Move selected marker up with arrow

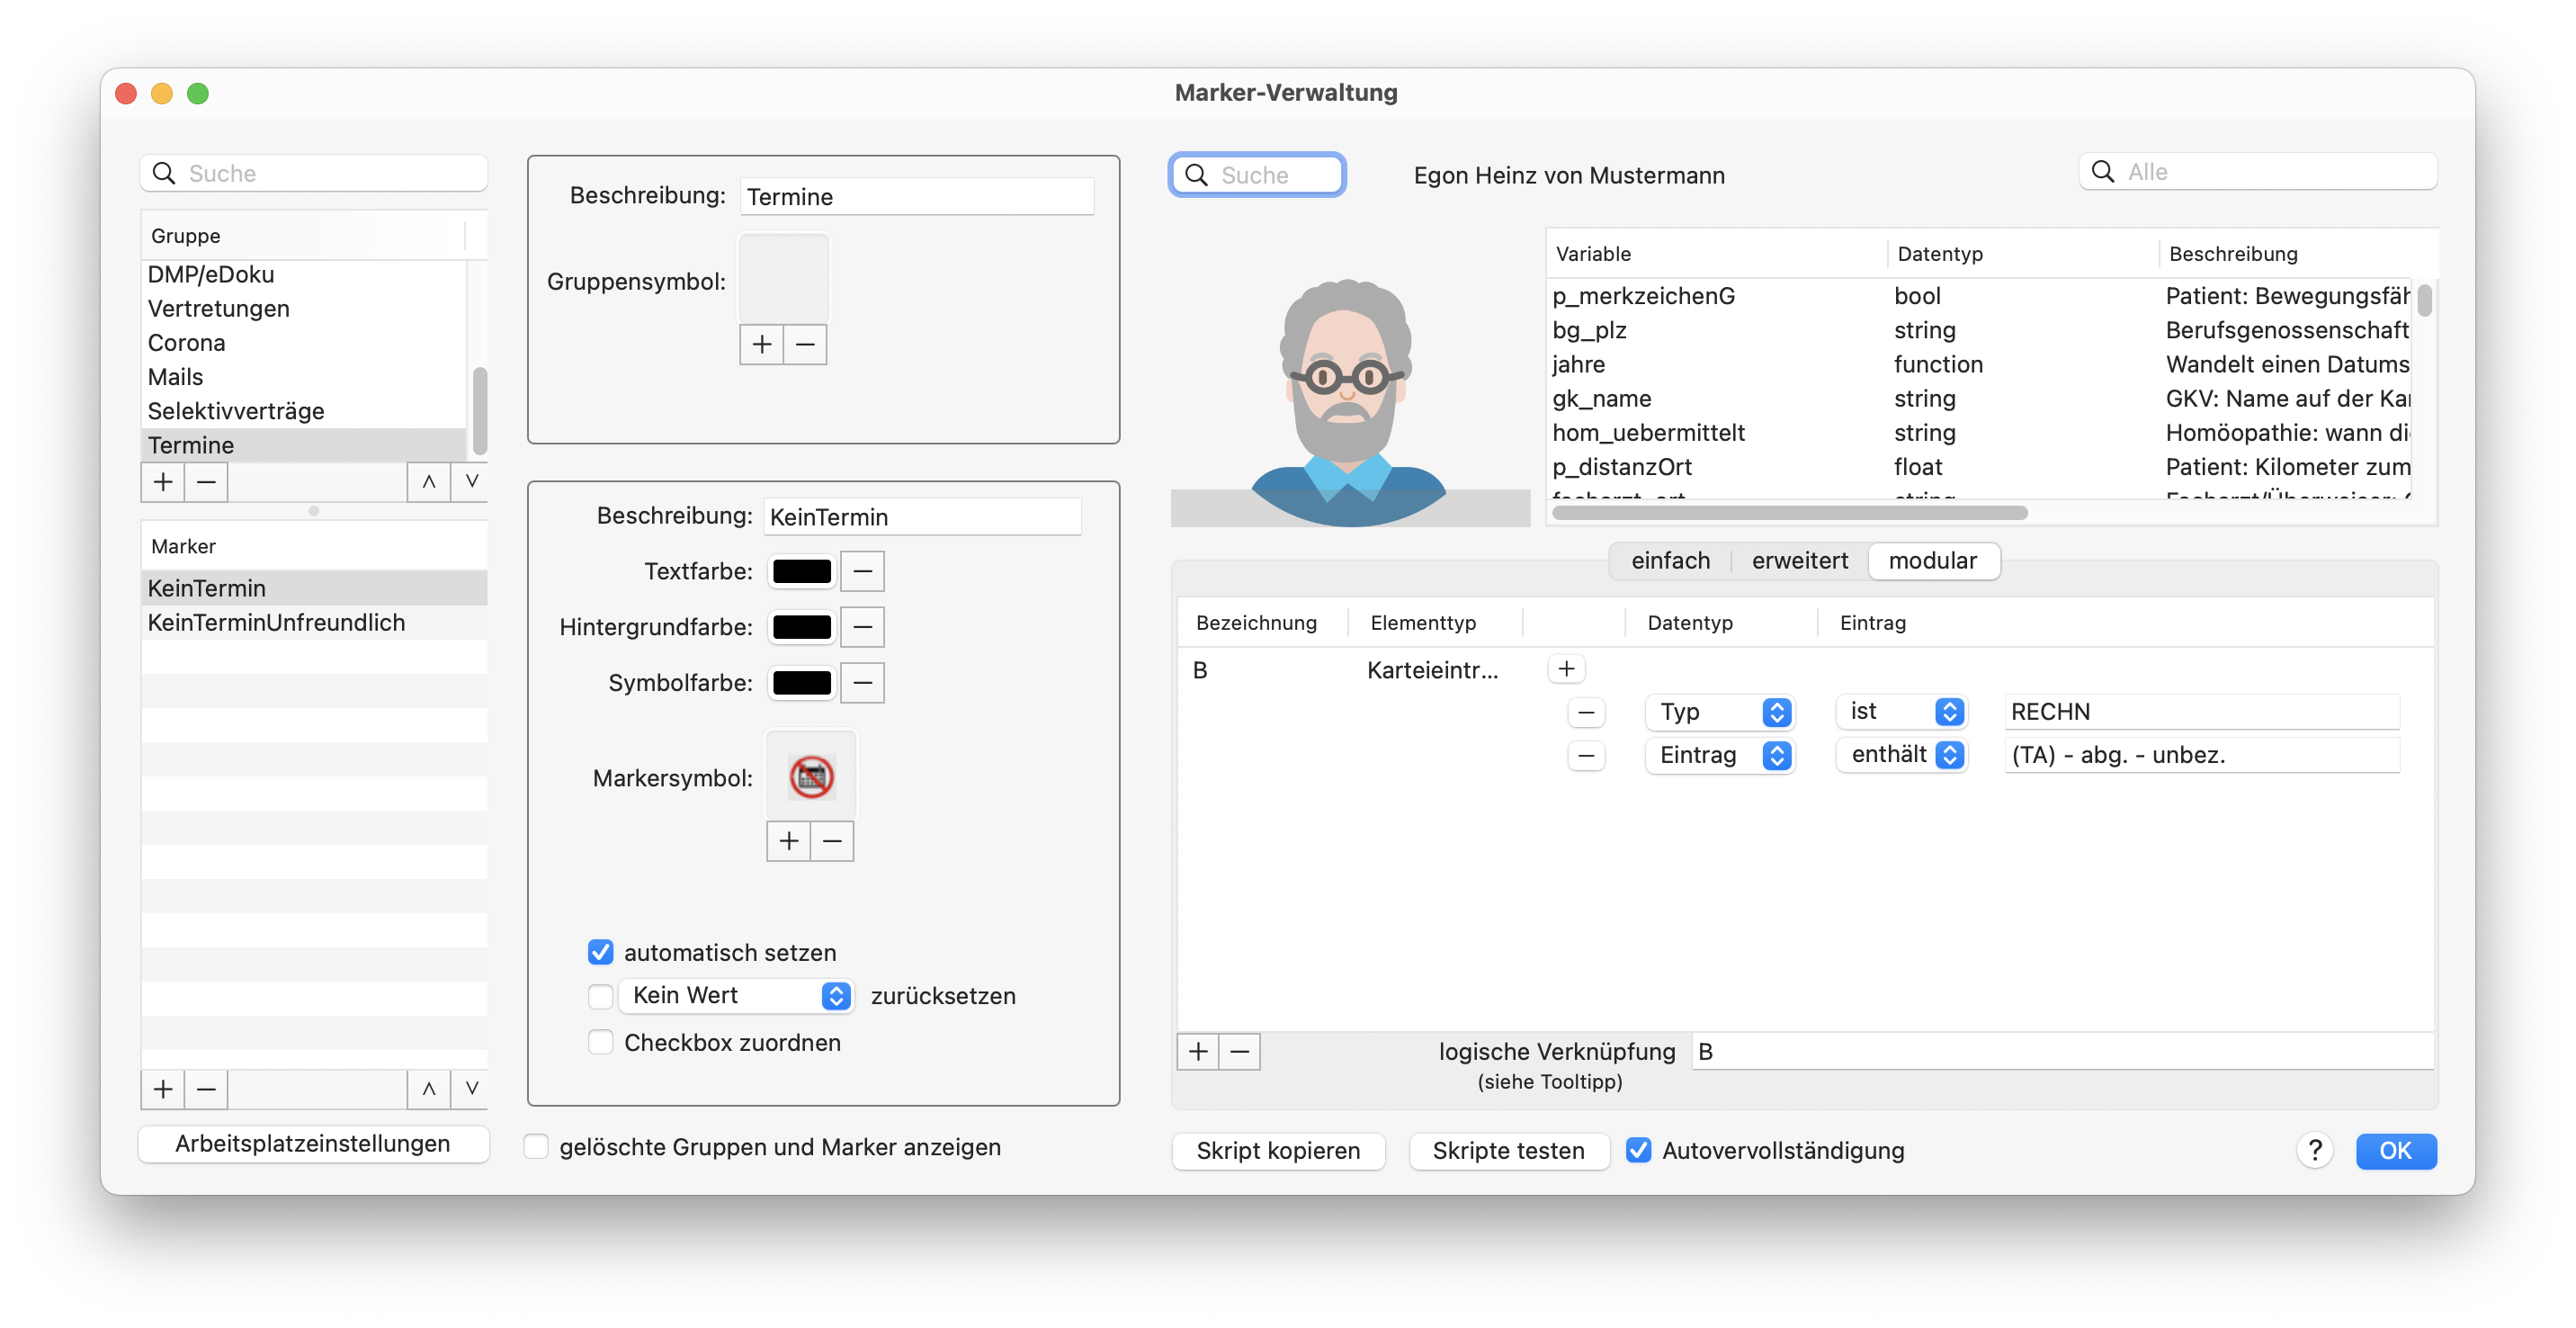click(428, 1089)
